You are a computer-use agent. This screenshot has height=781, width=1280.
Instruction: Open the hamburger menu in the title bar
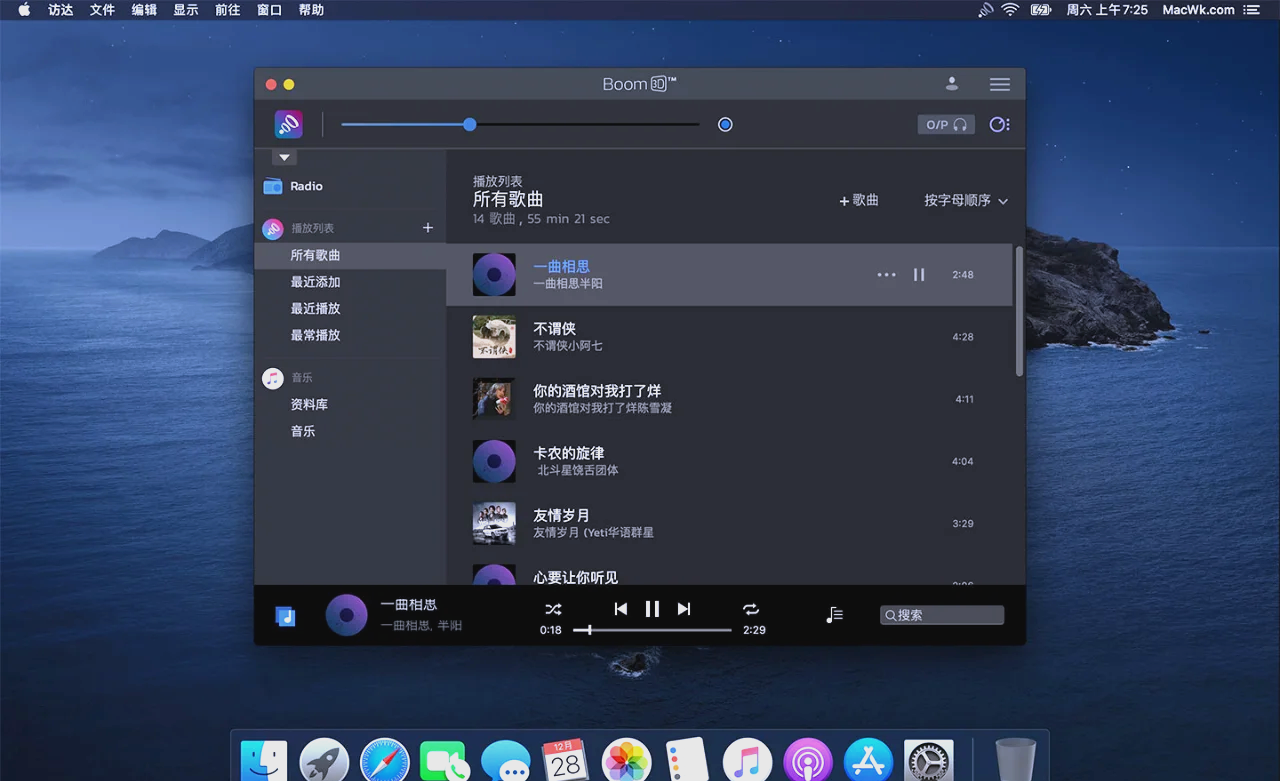point(999,84)
